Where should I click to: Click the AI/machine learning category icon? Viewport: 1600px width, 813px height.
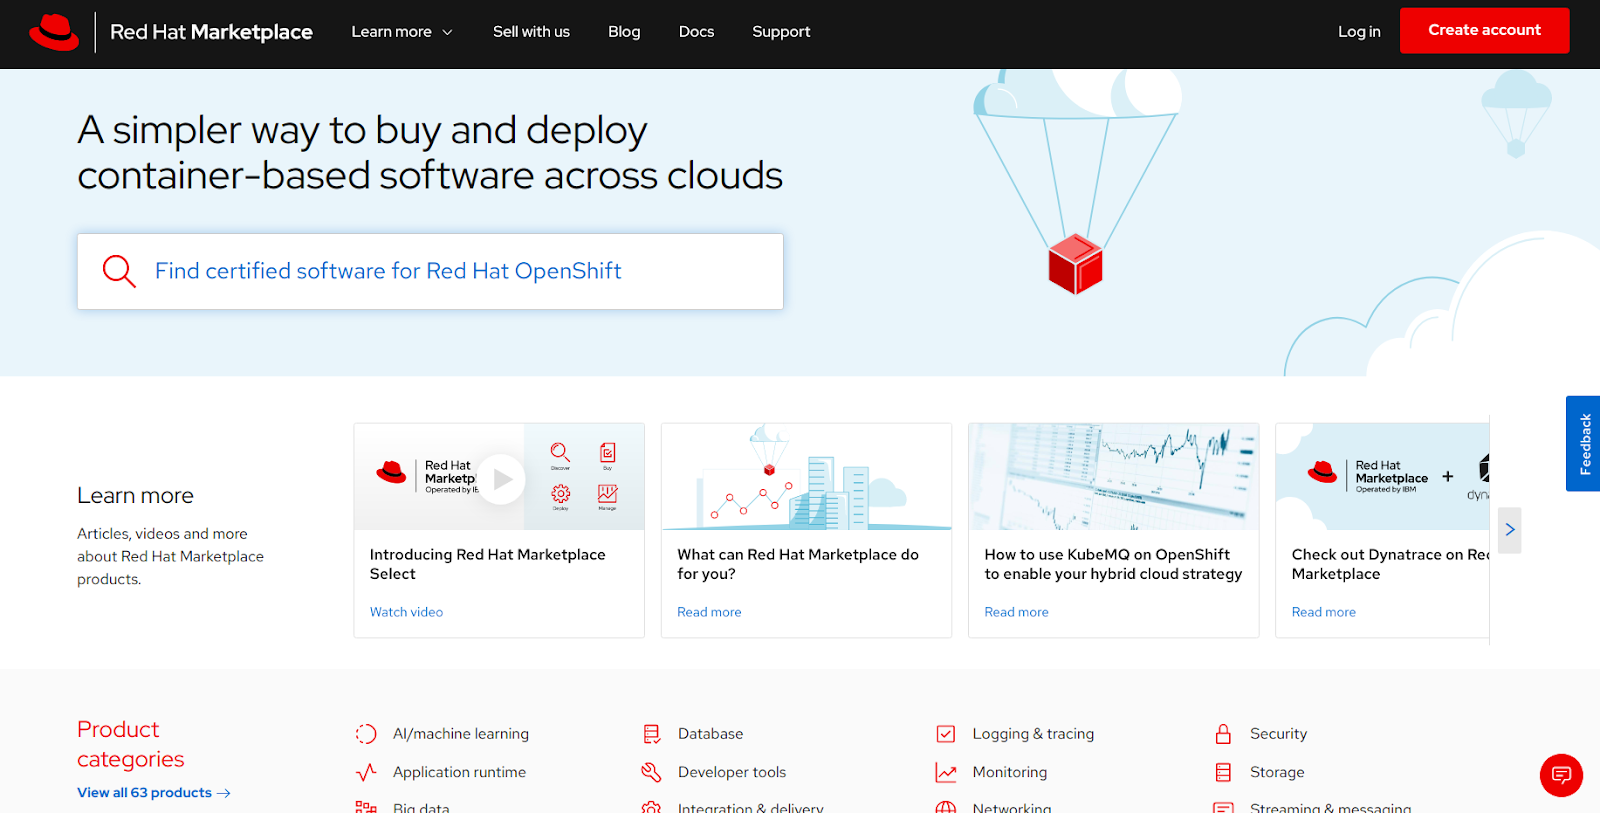(x=366, y=734)
